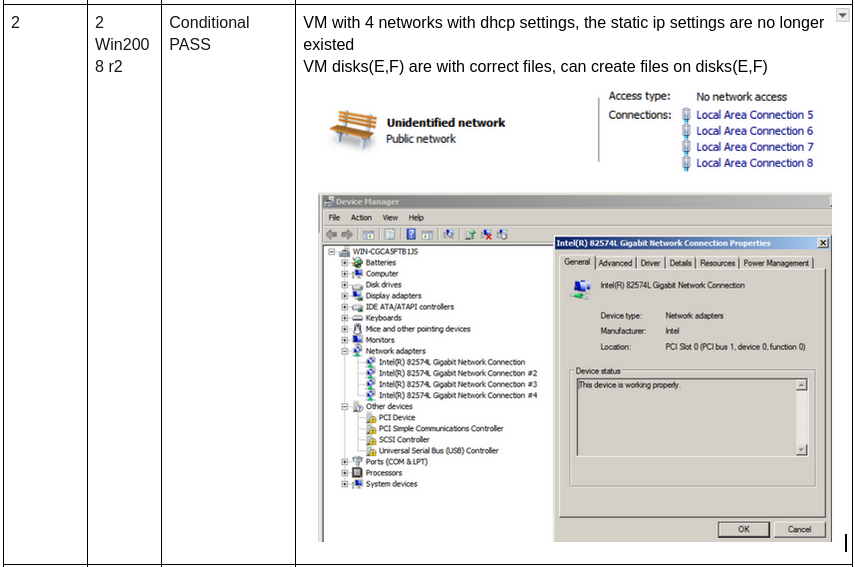The height and width of the screenshot is (567, 855).
Task: Click the Back arrow in Device Manager toolbar
Action: pyautogui.click(x=331, y=234)
